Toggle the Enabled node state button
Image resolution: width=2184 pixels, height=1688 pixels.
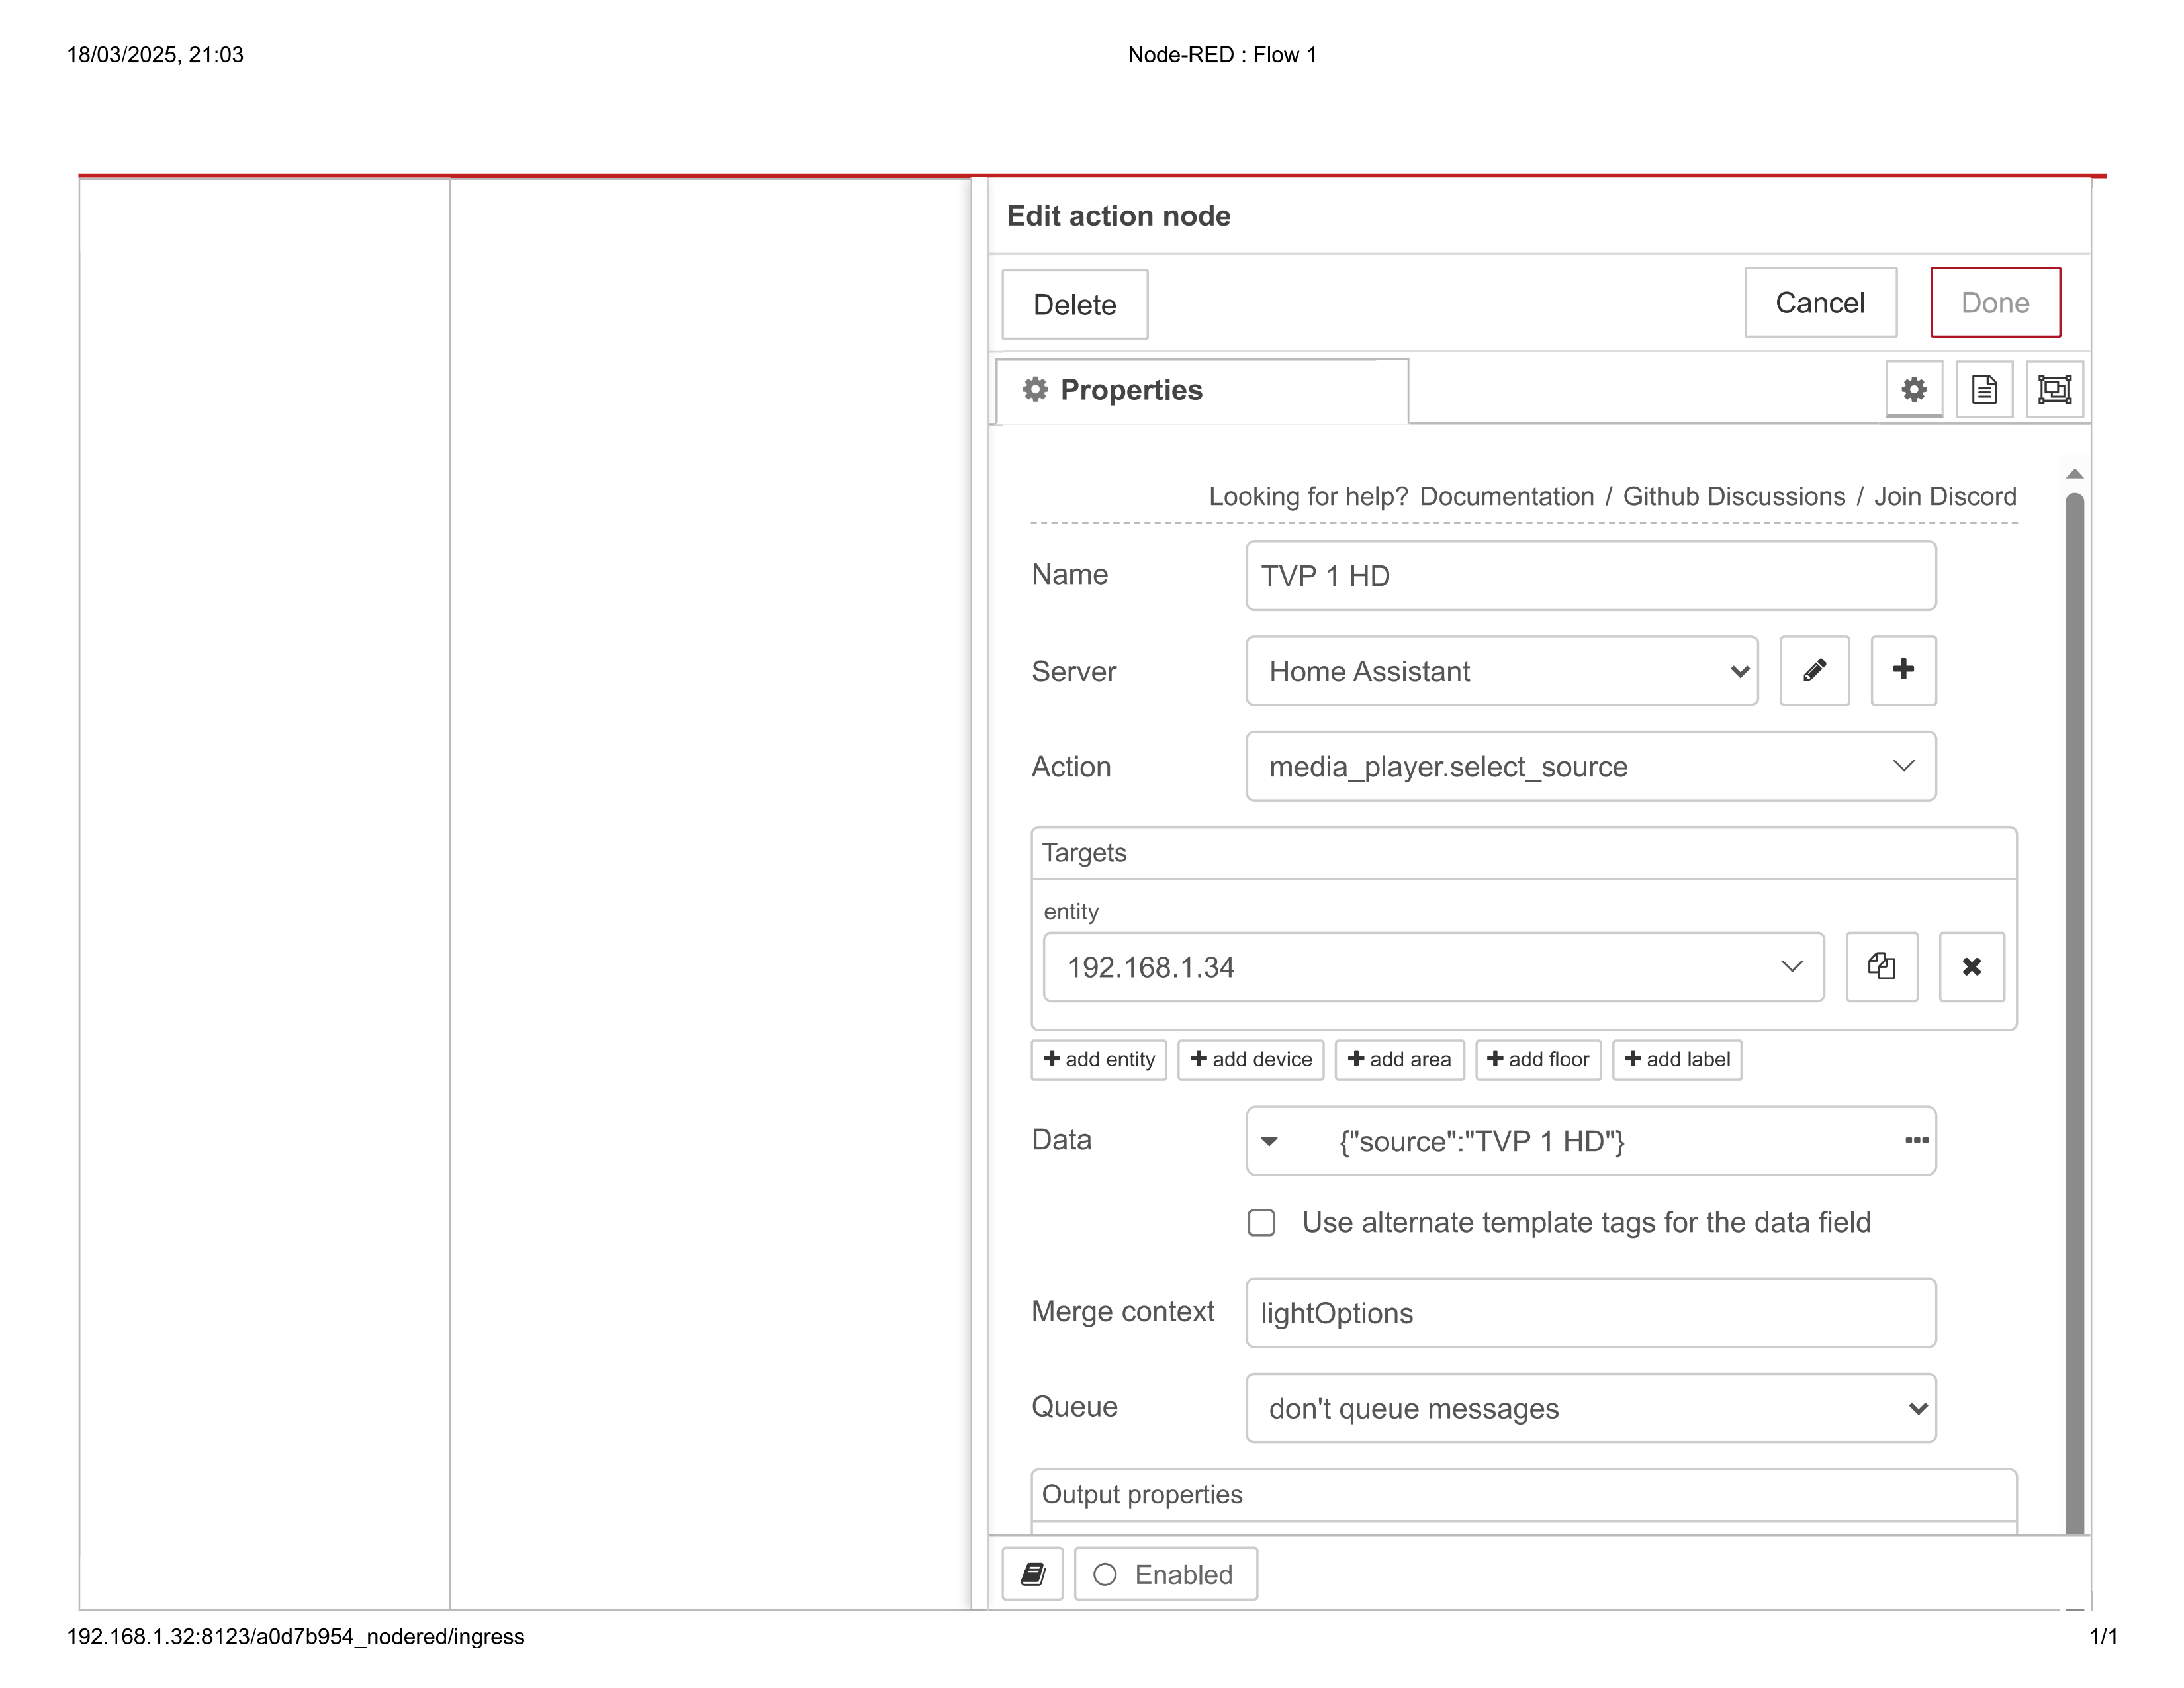point(1165,1574)
